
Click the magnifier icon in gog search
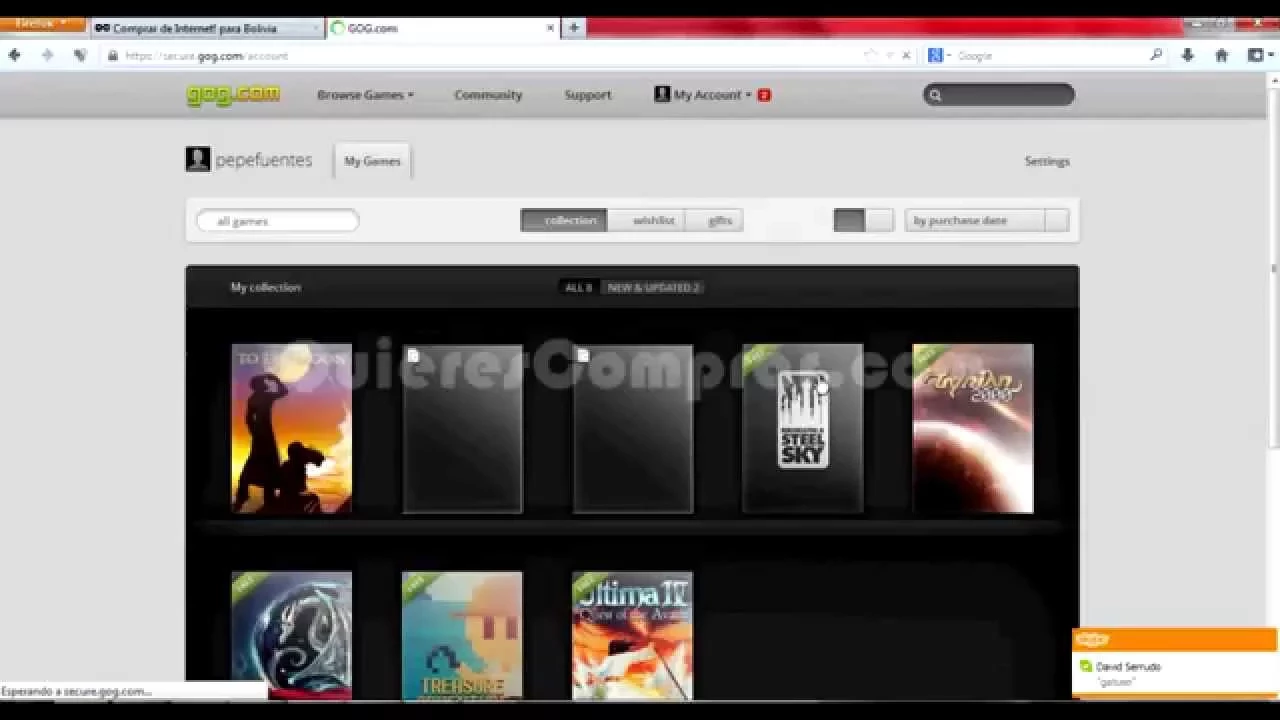(935, 95)
